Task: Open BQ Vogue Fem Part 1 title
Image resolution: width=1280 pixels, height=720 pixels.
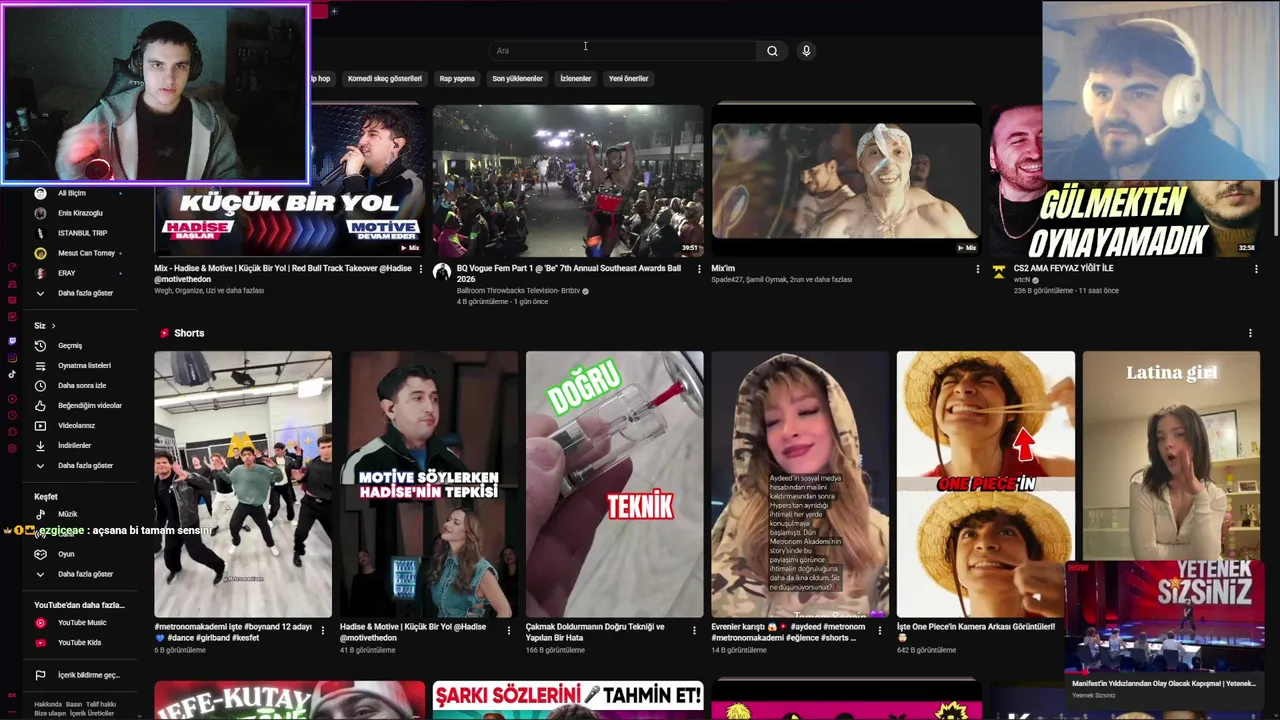Action: tap(568, 273)
